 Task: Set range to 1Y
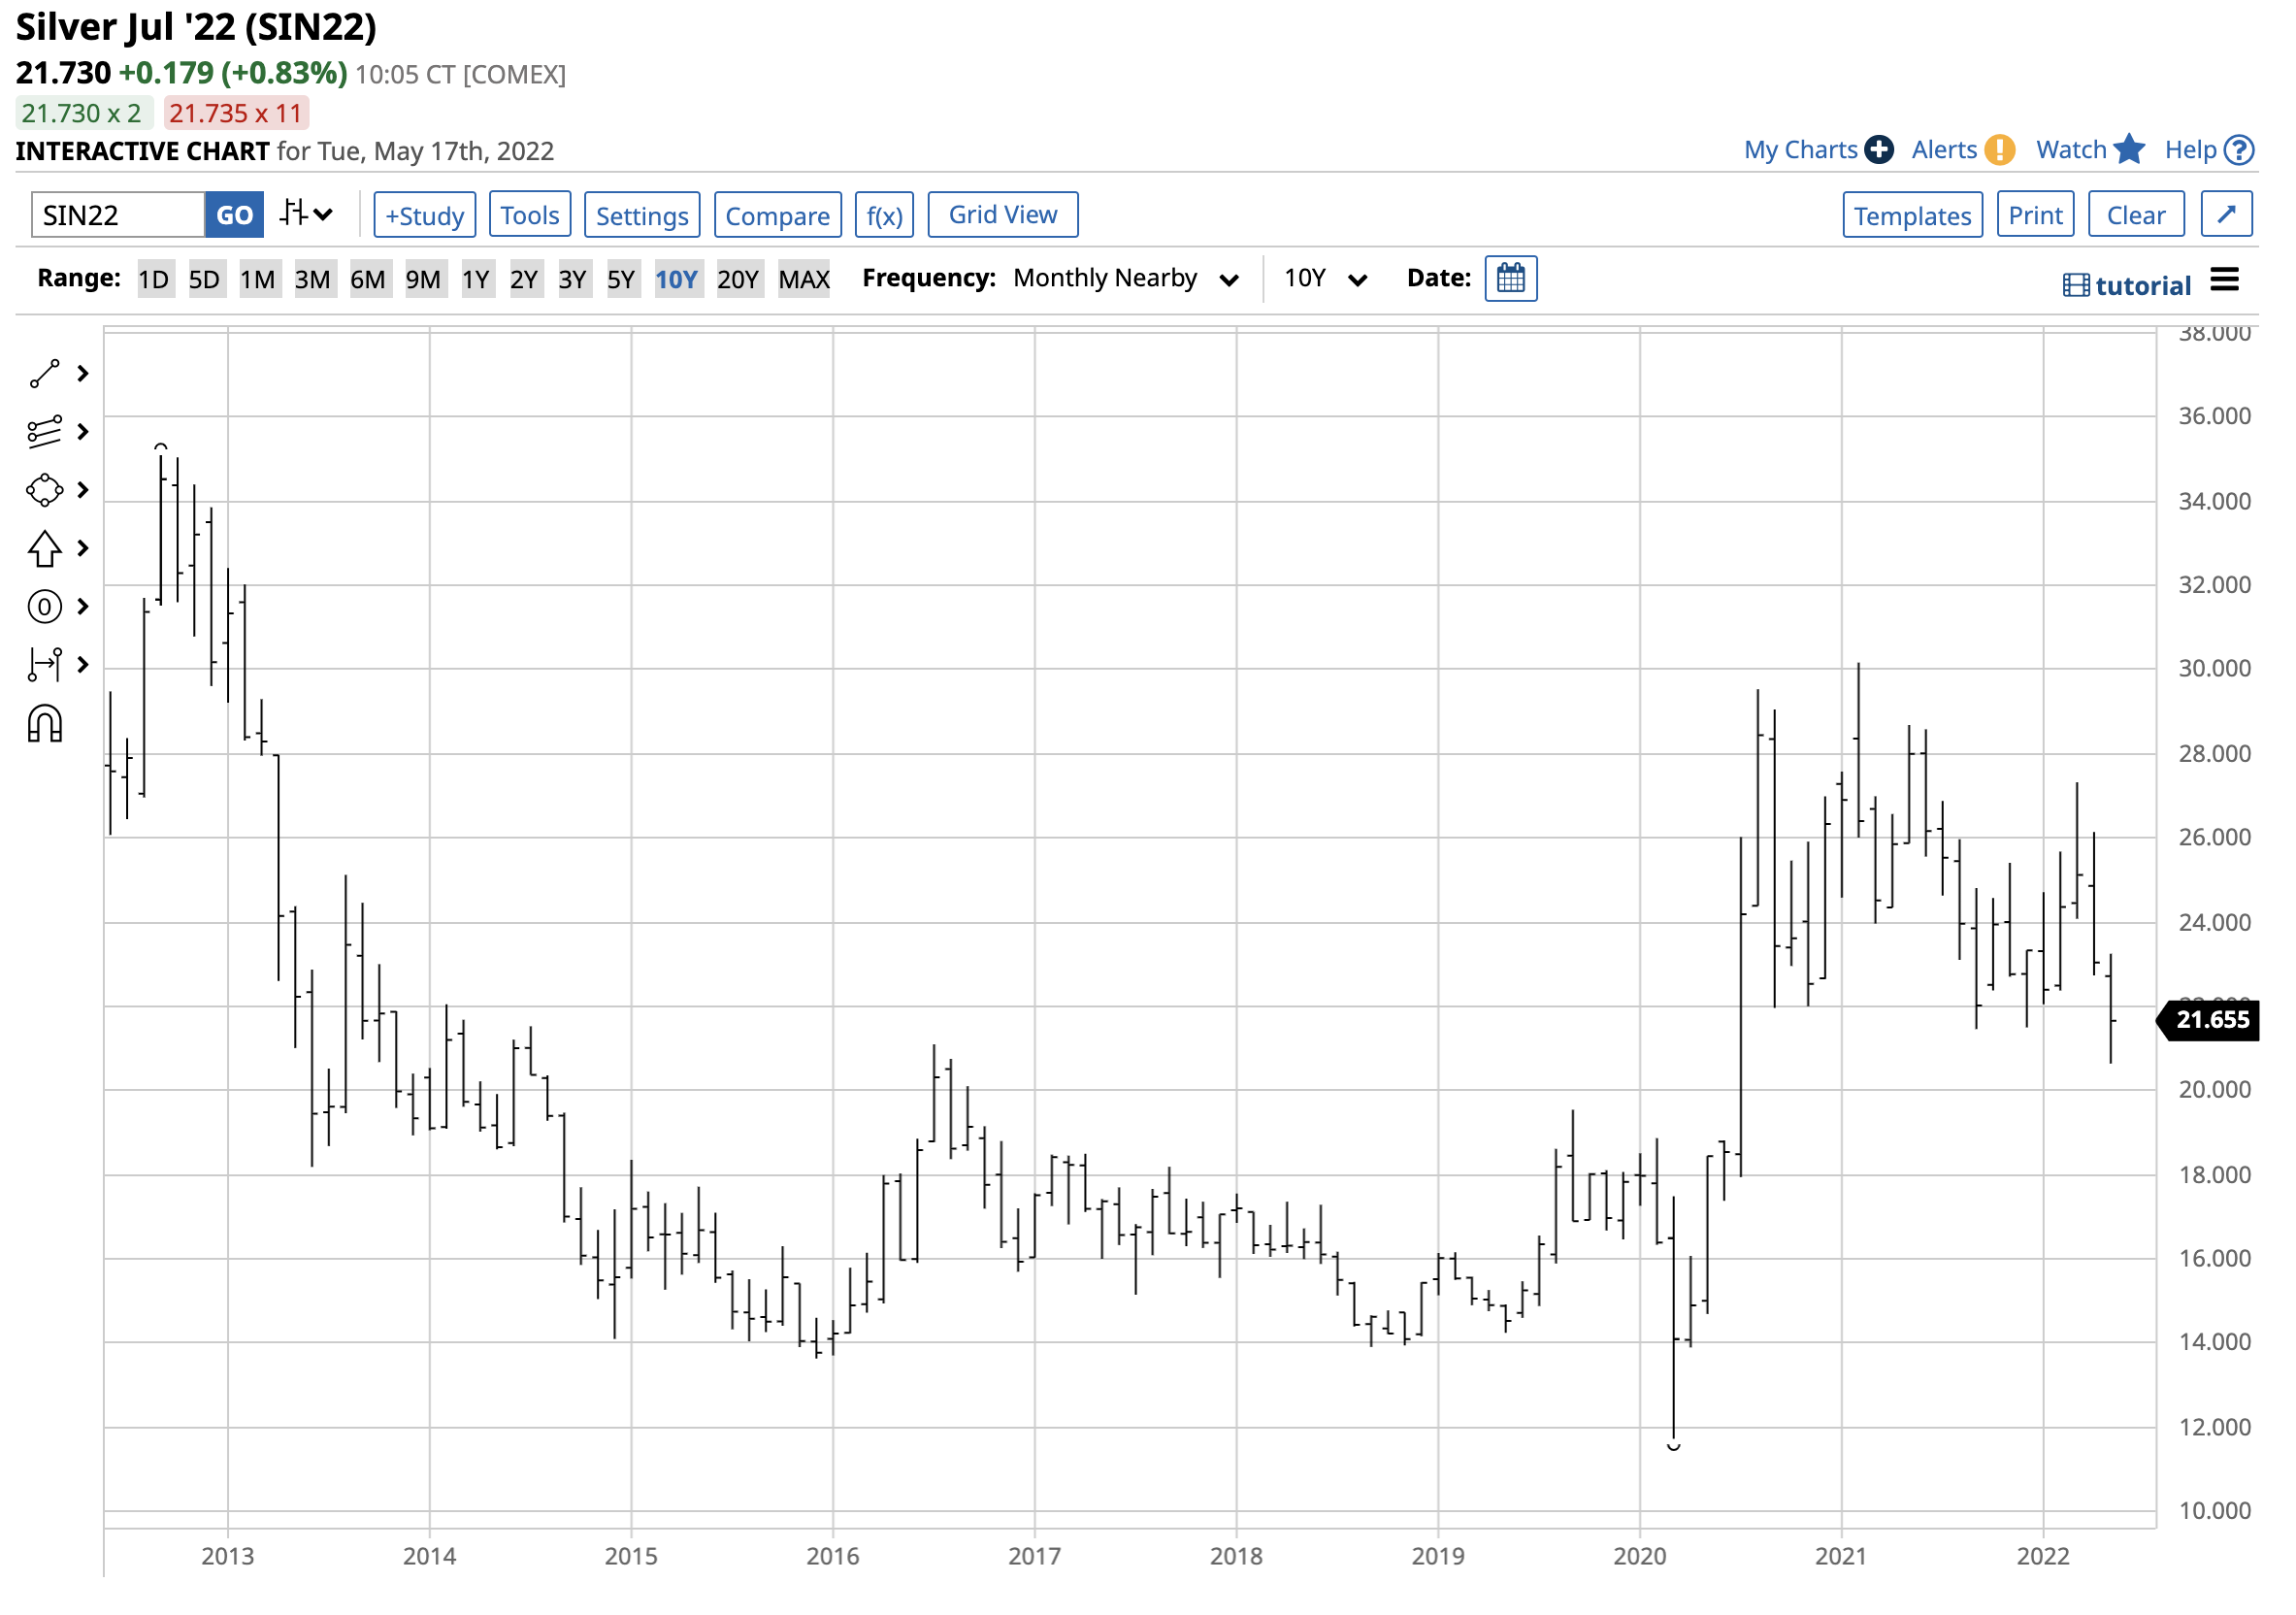(x=477, y=279)
